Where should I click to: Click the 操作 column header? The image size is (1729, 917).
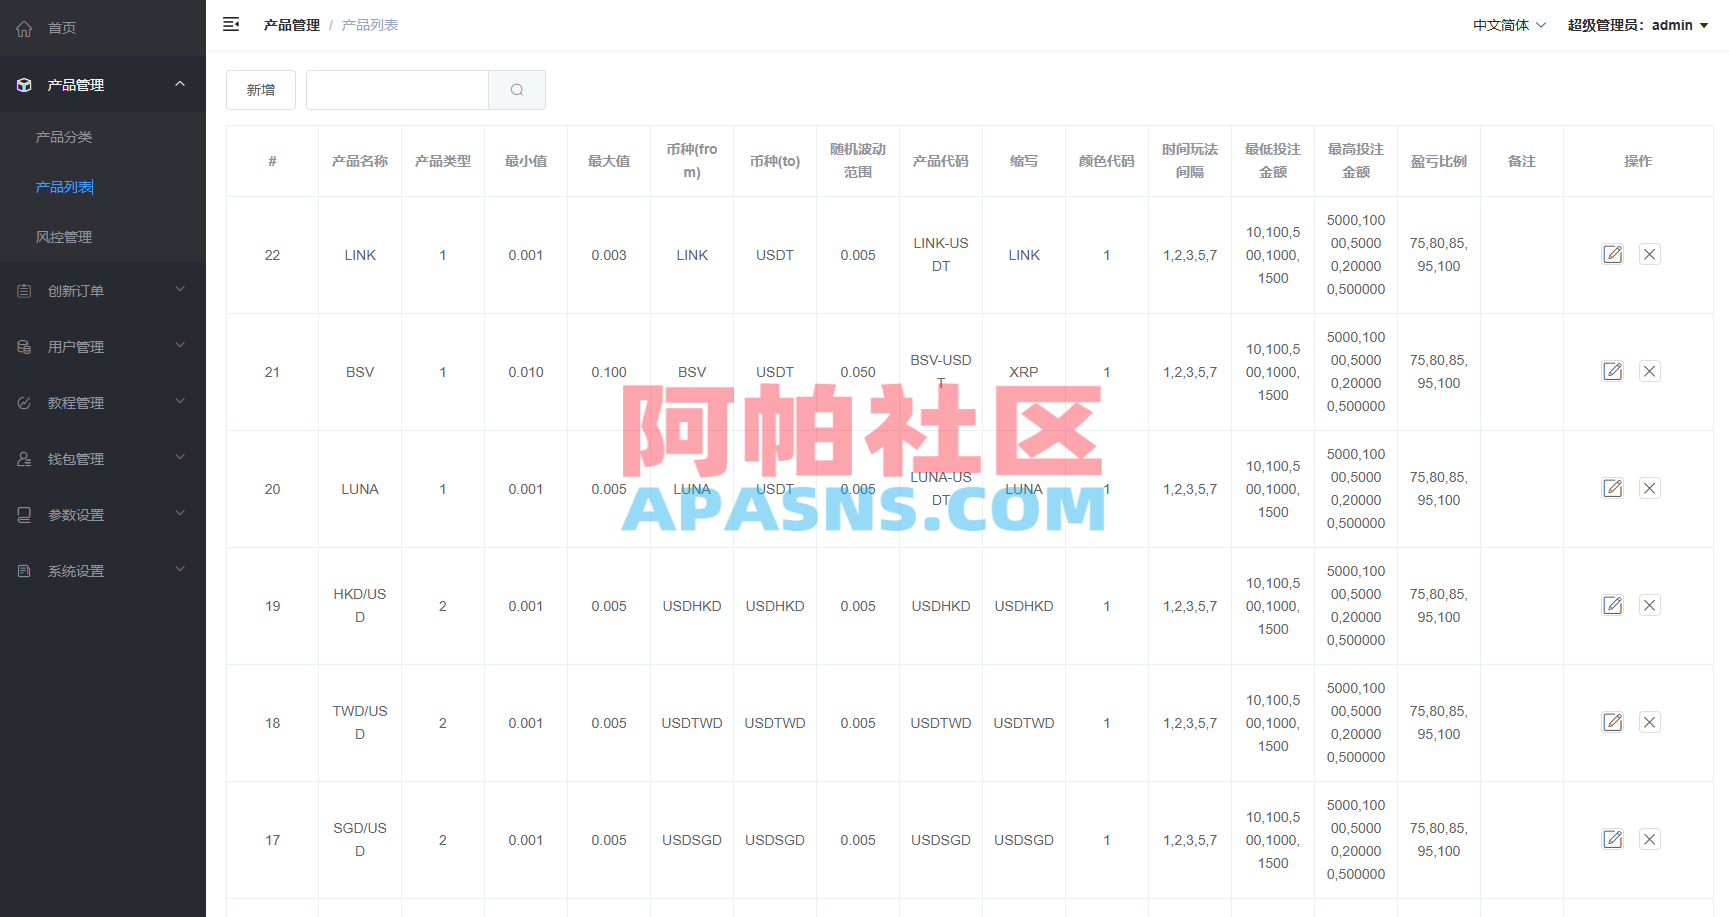point(1638,161)
